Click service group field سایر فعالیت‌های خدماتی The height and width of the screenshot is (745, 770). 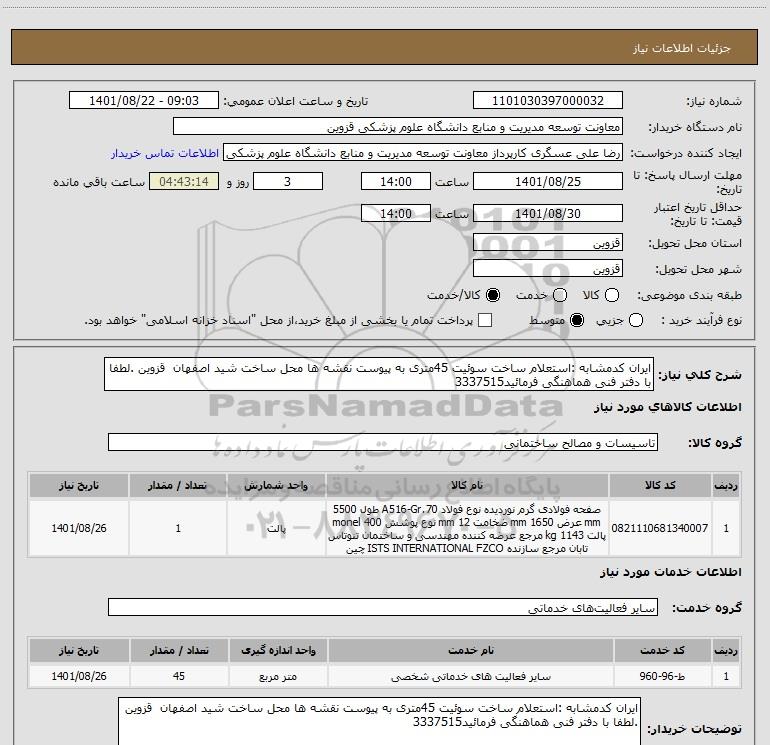click(383, 607)
